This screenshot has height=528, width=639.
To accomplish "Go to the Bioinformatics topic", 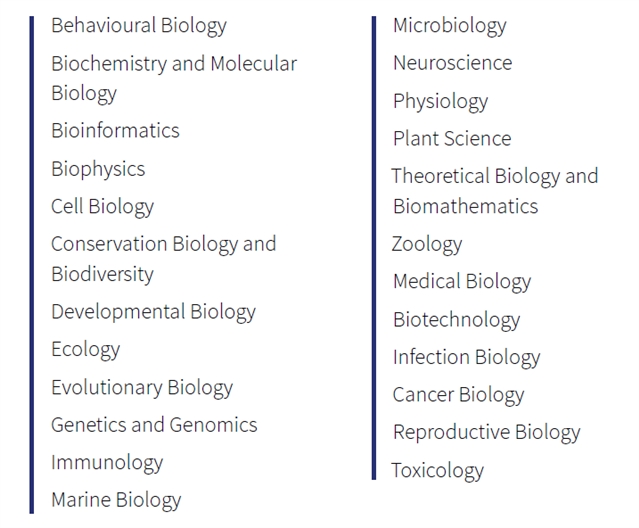I will (x=115, y=131).
